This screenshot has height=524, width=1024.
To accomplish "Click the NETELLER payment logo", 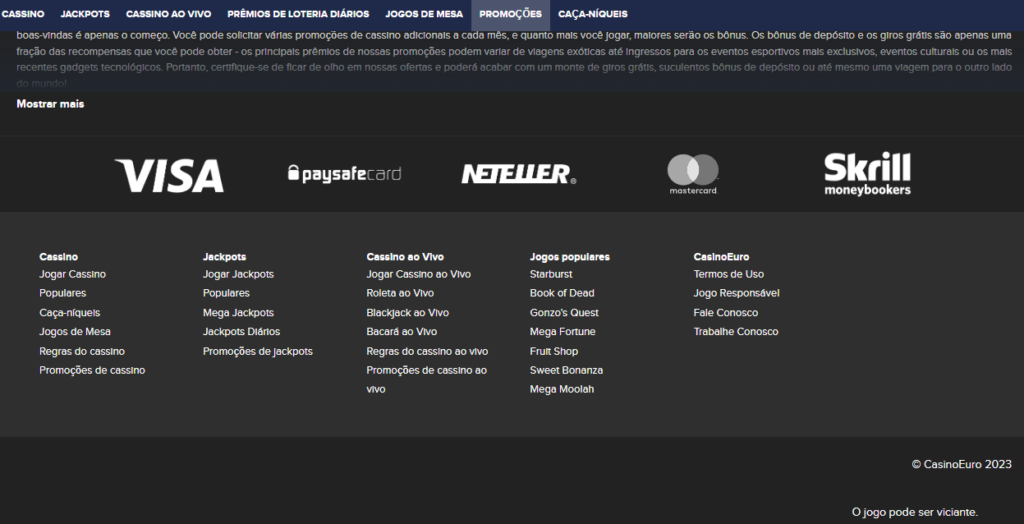I will click(x=519, y=174).
